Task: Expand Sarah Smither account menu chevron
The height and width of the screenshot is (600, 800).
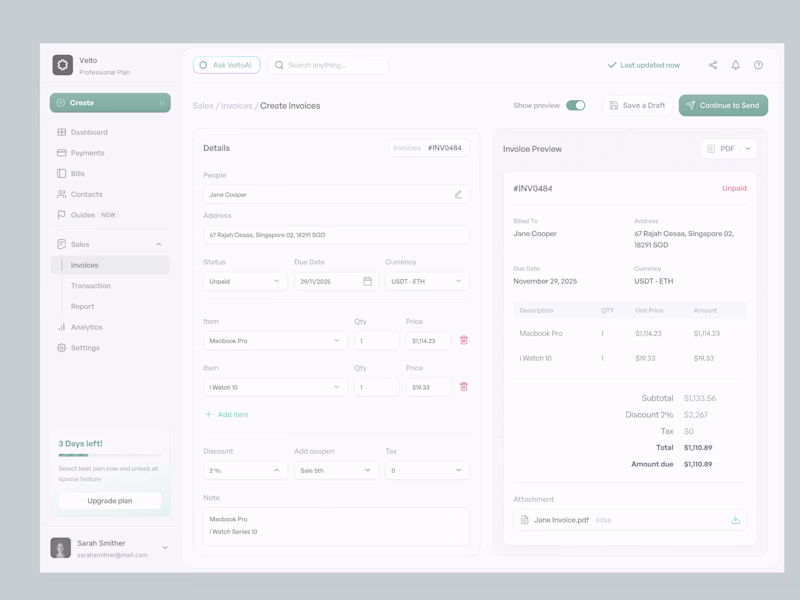Action: [165, 547]
